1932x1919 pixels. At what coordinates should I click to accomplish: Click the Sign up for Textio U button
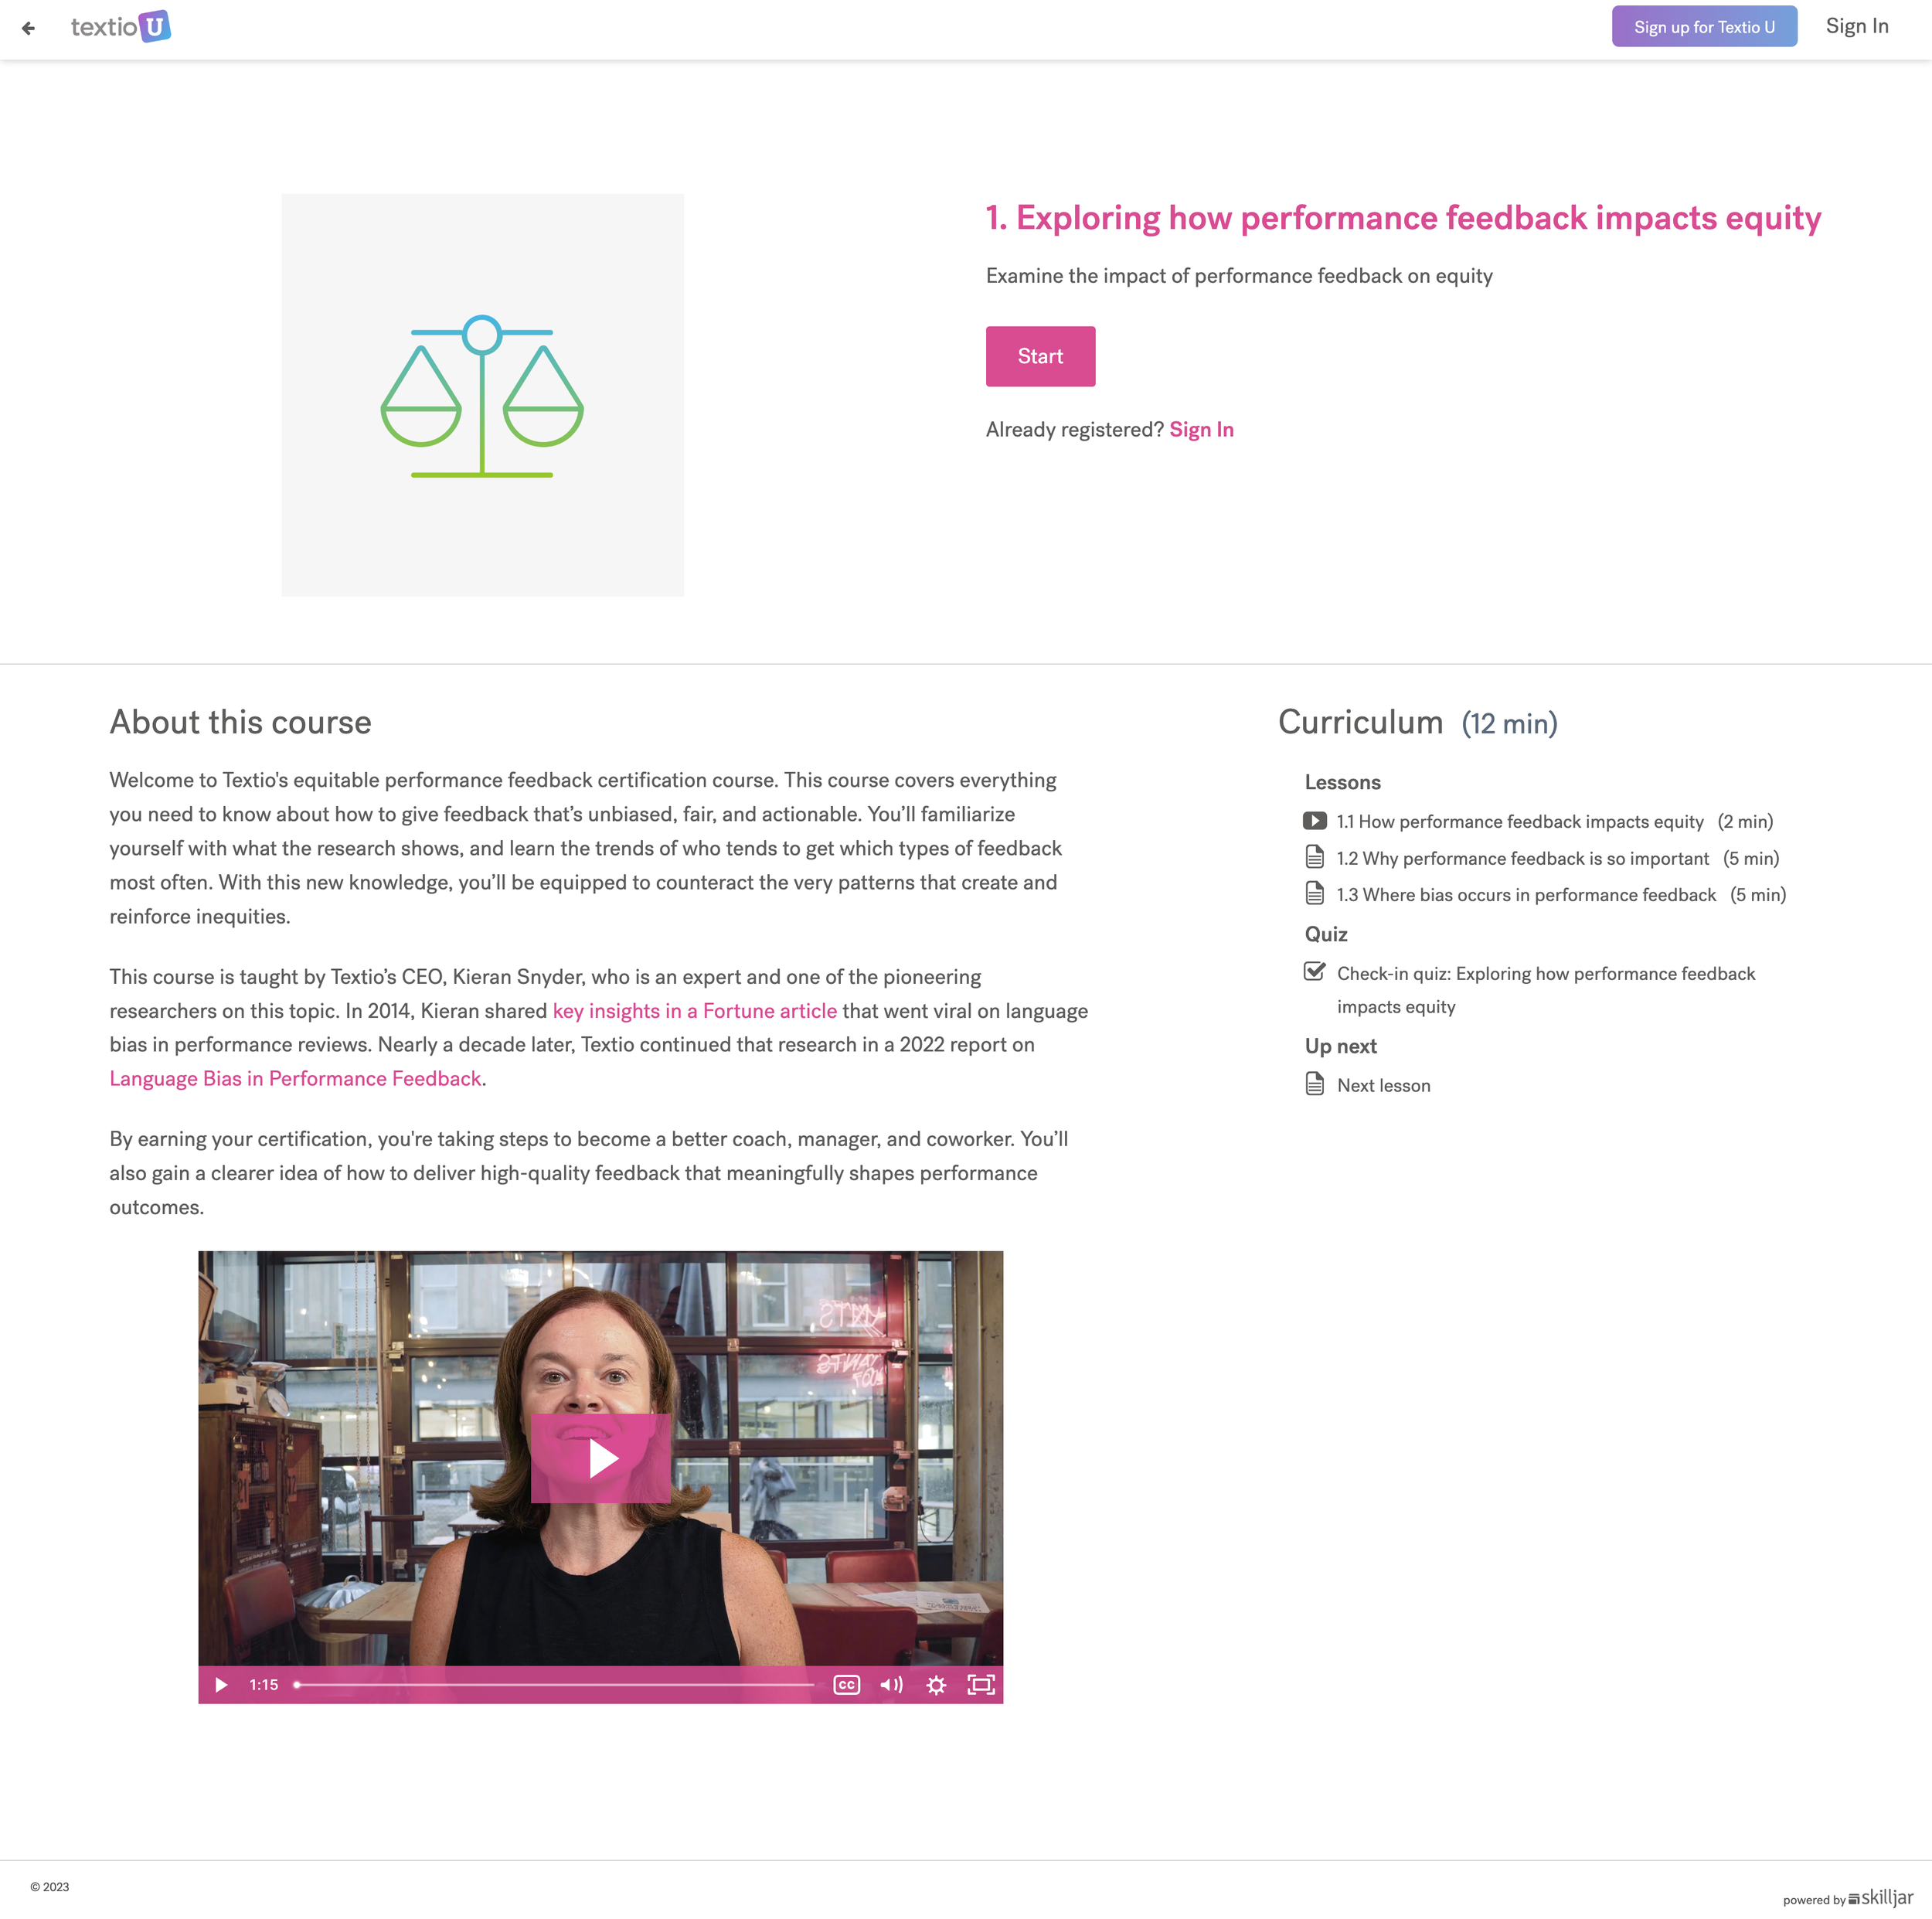pyautogui.click(x=1704, y=27)
